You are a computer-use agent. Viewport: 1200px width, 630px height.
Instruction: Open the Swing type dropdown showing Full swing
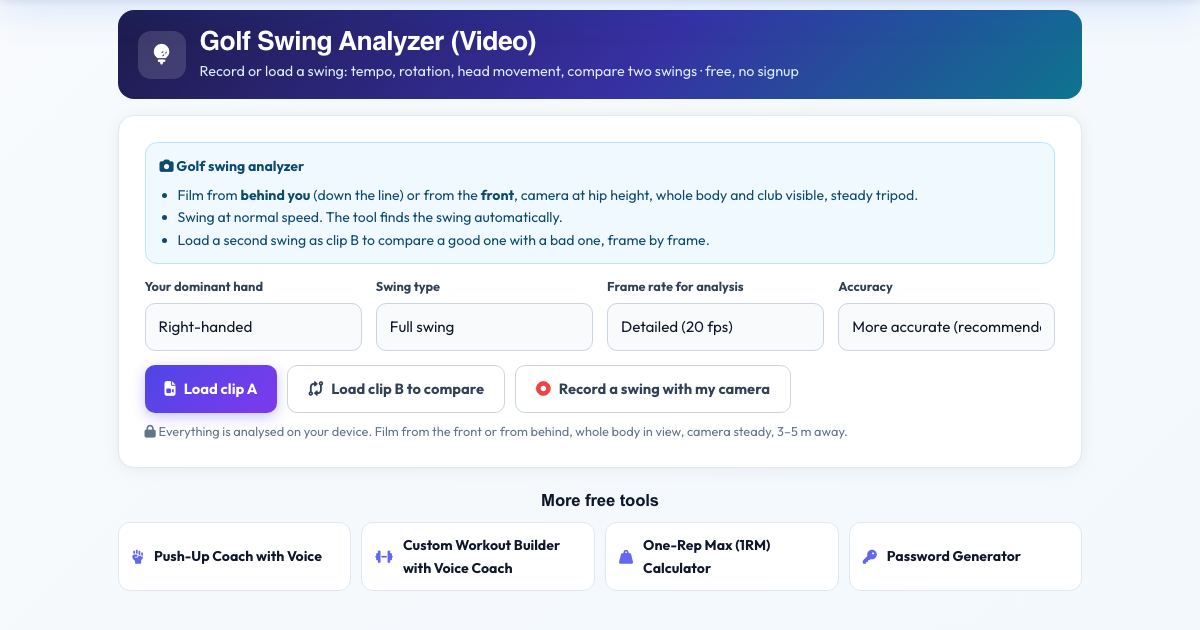[x=484, y=327]
